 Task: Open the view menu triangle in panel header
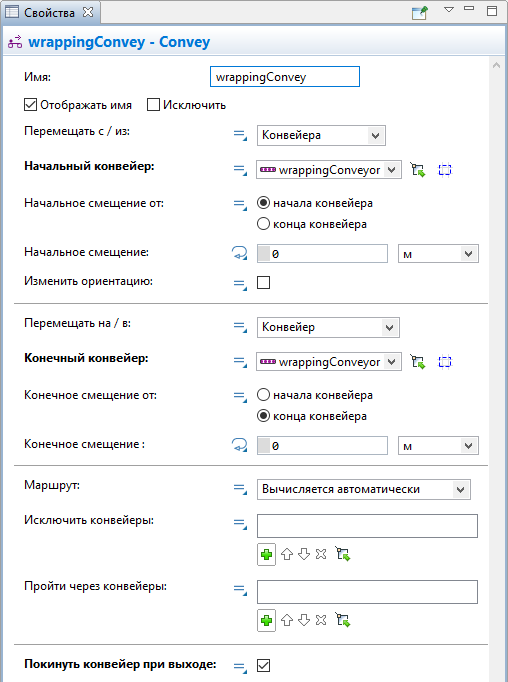tap(449, 10)
